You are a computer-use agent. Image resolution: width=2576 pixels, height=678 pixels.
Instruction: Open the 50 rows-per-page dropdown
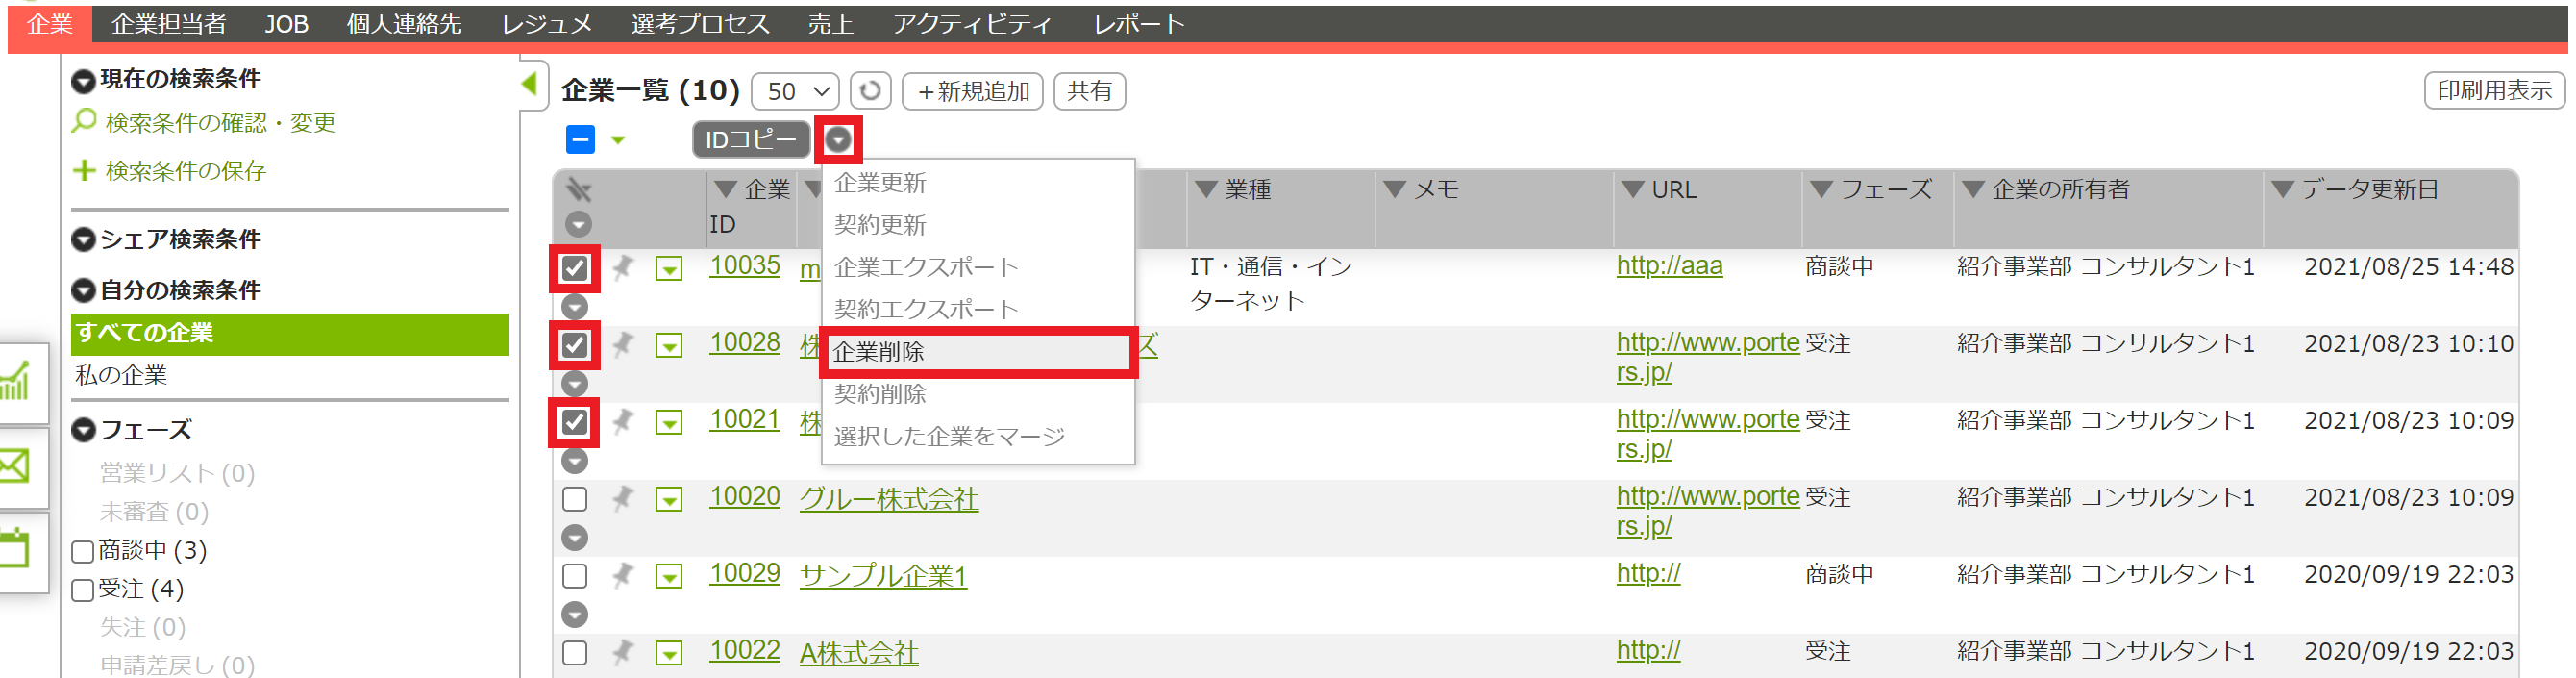tap(795, 91)
